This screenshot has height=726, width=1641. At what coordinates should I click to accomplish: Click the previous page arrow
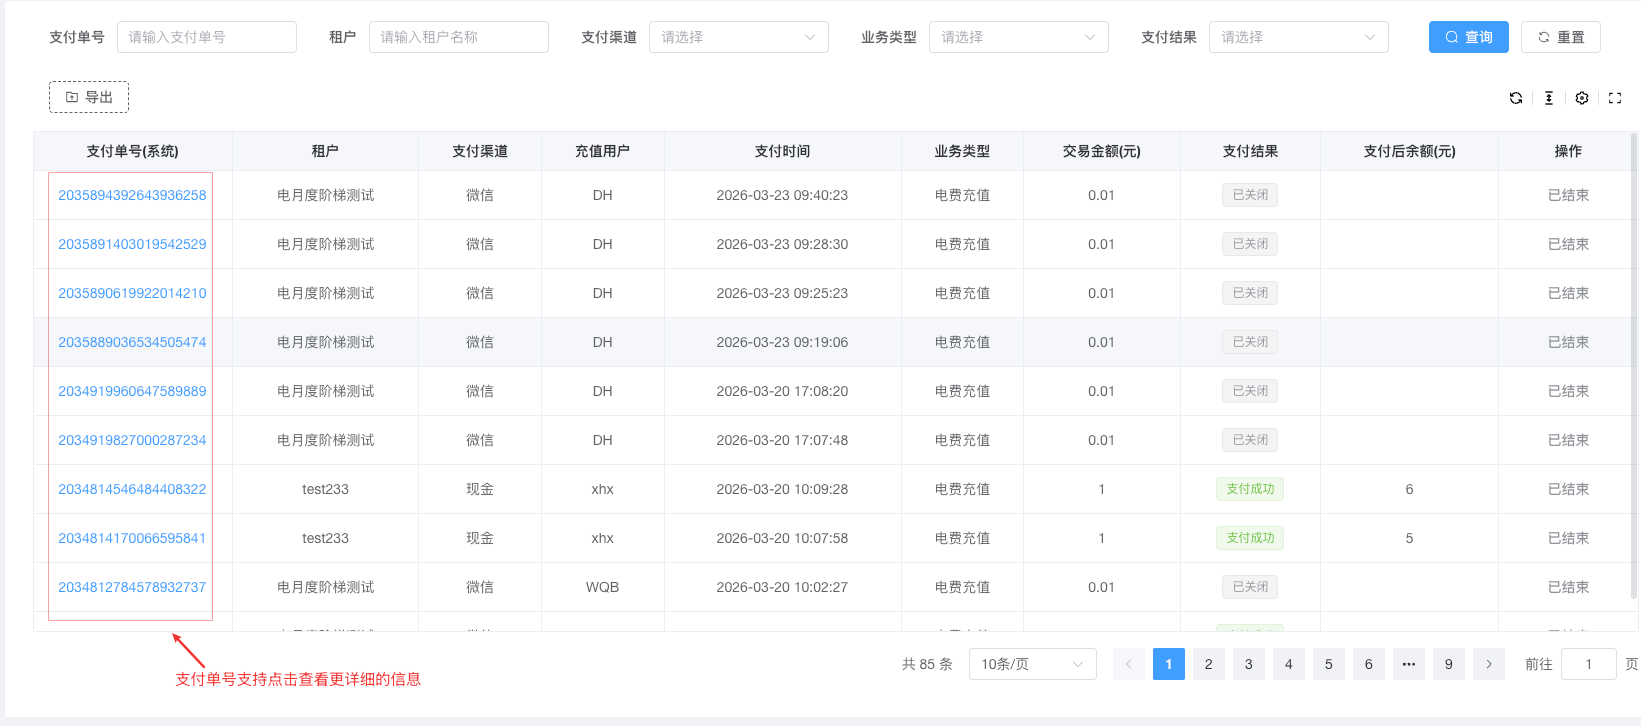[x=1129, y=664]
